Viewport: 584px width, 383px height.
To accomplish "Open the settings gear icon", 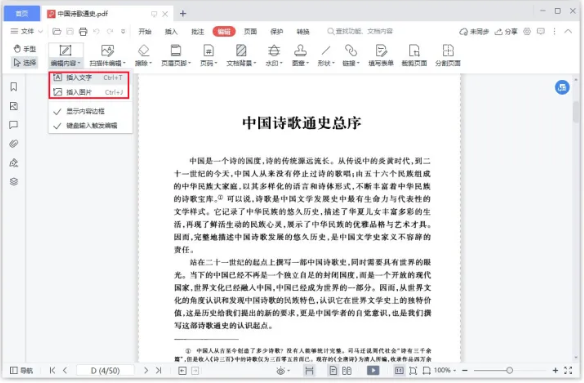I will coord(527,32).
